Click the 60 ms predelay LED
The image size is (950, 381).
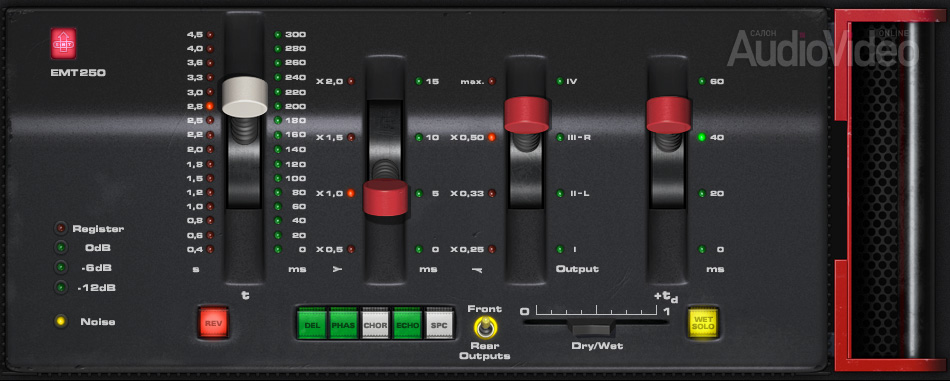coord(702,81)
